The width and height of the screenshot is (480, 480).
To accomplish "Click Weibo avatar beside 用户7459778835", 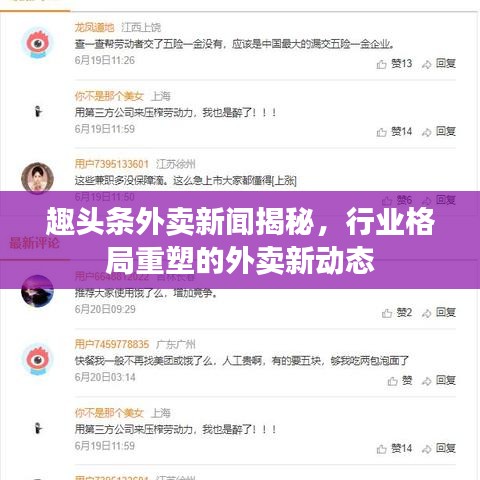I will (x=37, y=360).
